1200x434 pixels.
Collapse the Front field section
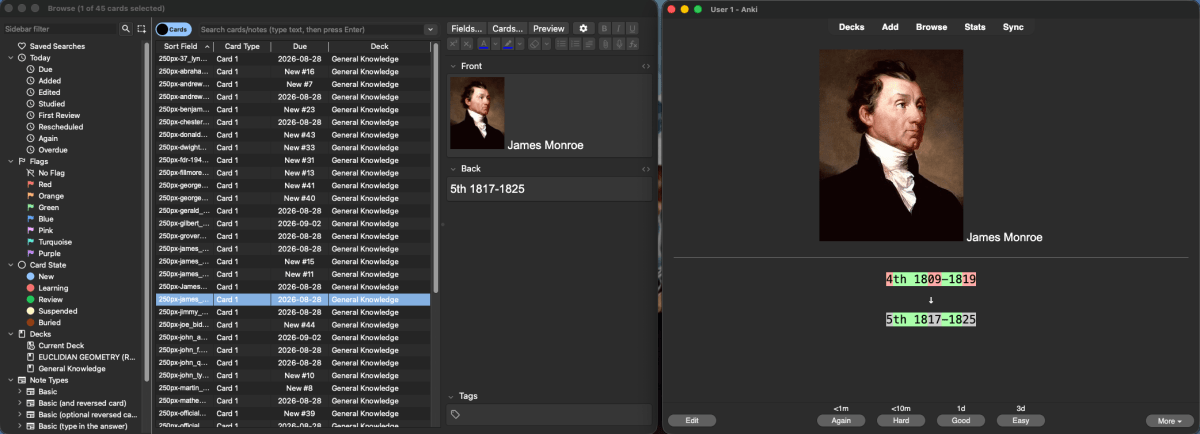click(x=452, y=66)
